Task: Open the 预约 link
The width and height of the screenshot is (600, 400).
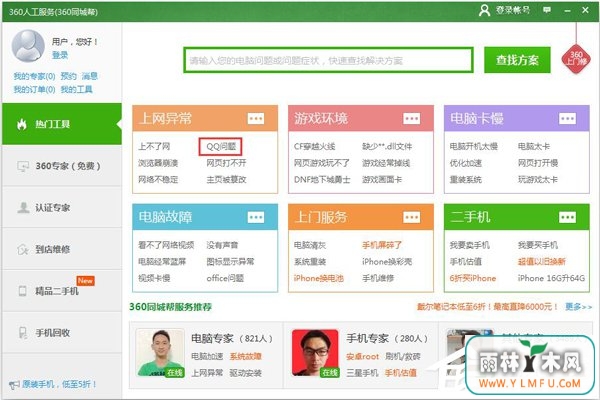Action: (68, 76)
